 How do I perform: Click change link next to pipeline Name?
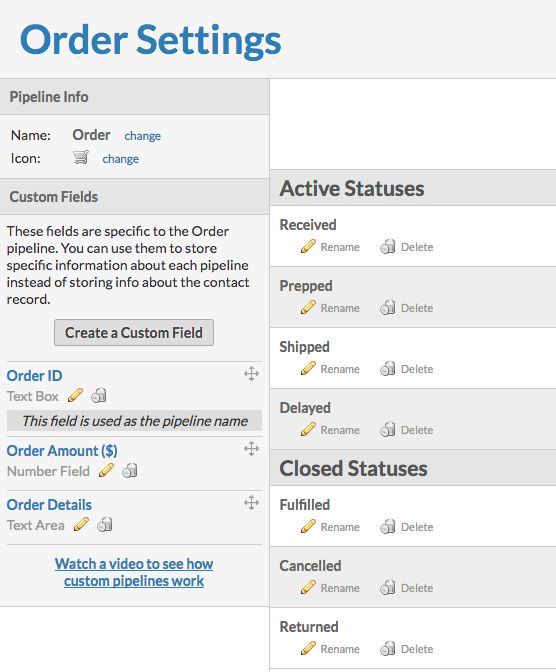tap(143, 136)
